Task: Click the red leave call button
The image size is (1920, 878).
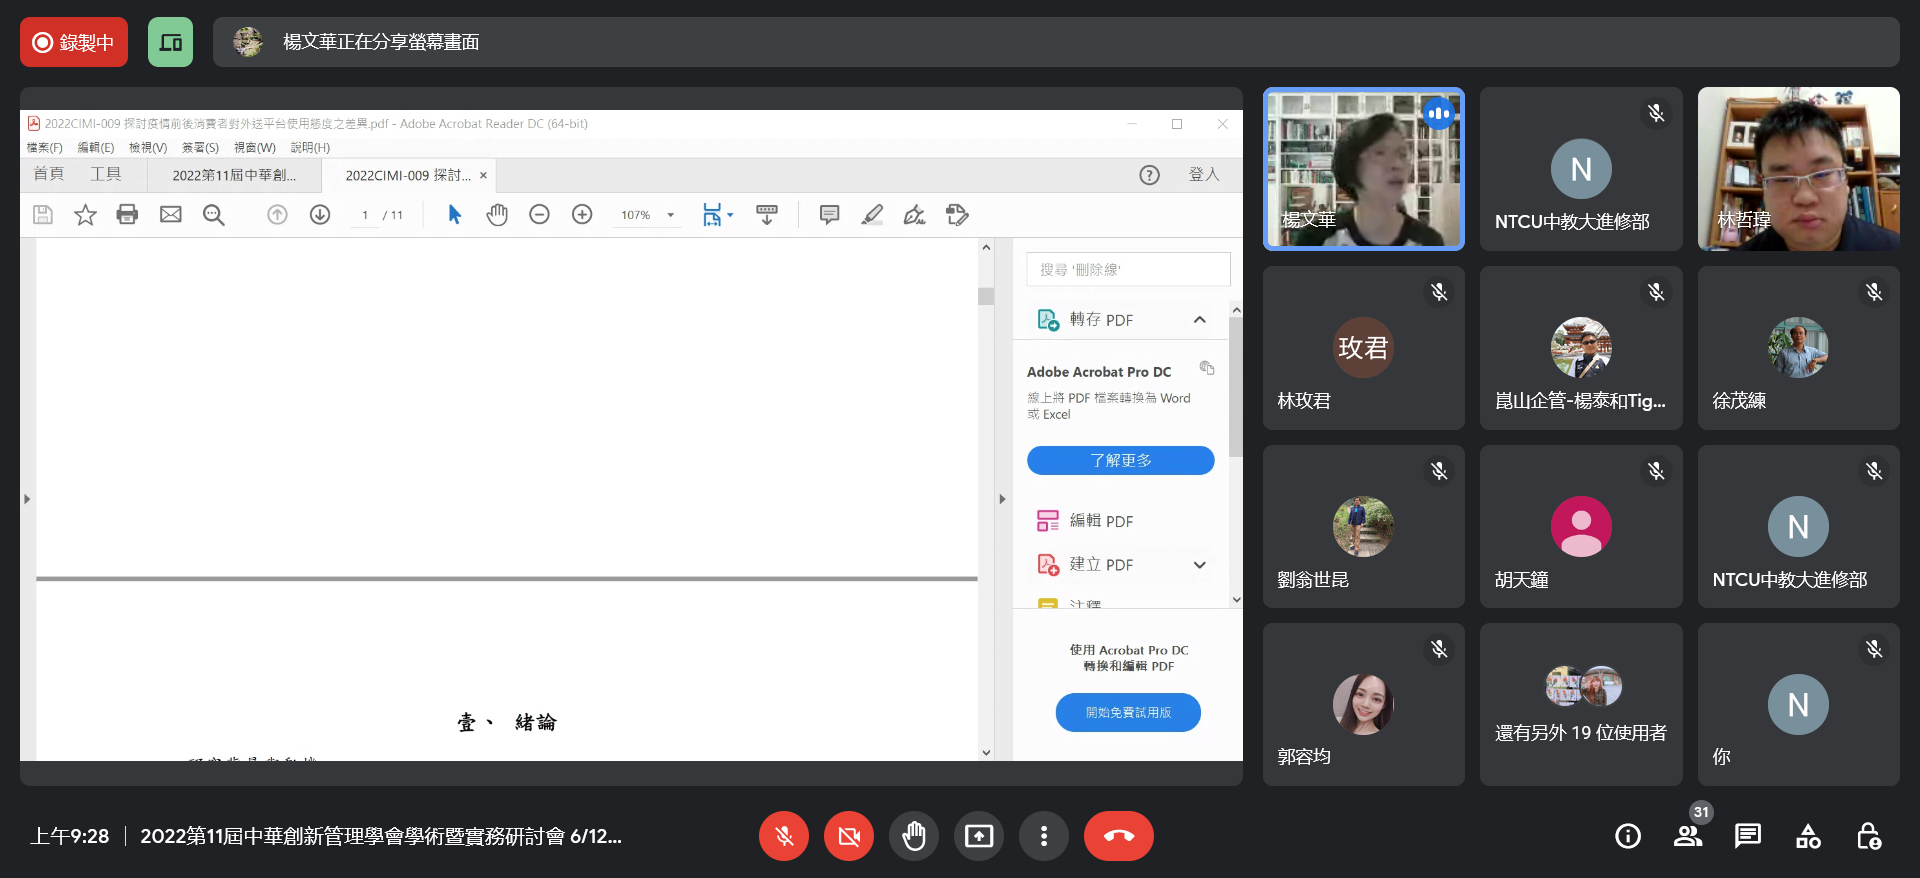Action: pyautogui.click(x=1118, y=836)
